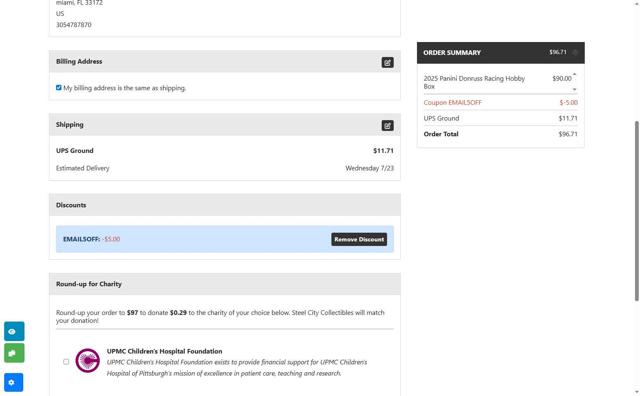This screenshot has width=640, height=396.
Task: Click scrollbar down arrow at bottom right
Action: tap(637, 392)
